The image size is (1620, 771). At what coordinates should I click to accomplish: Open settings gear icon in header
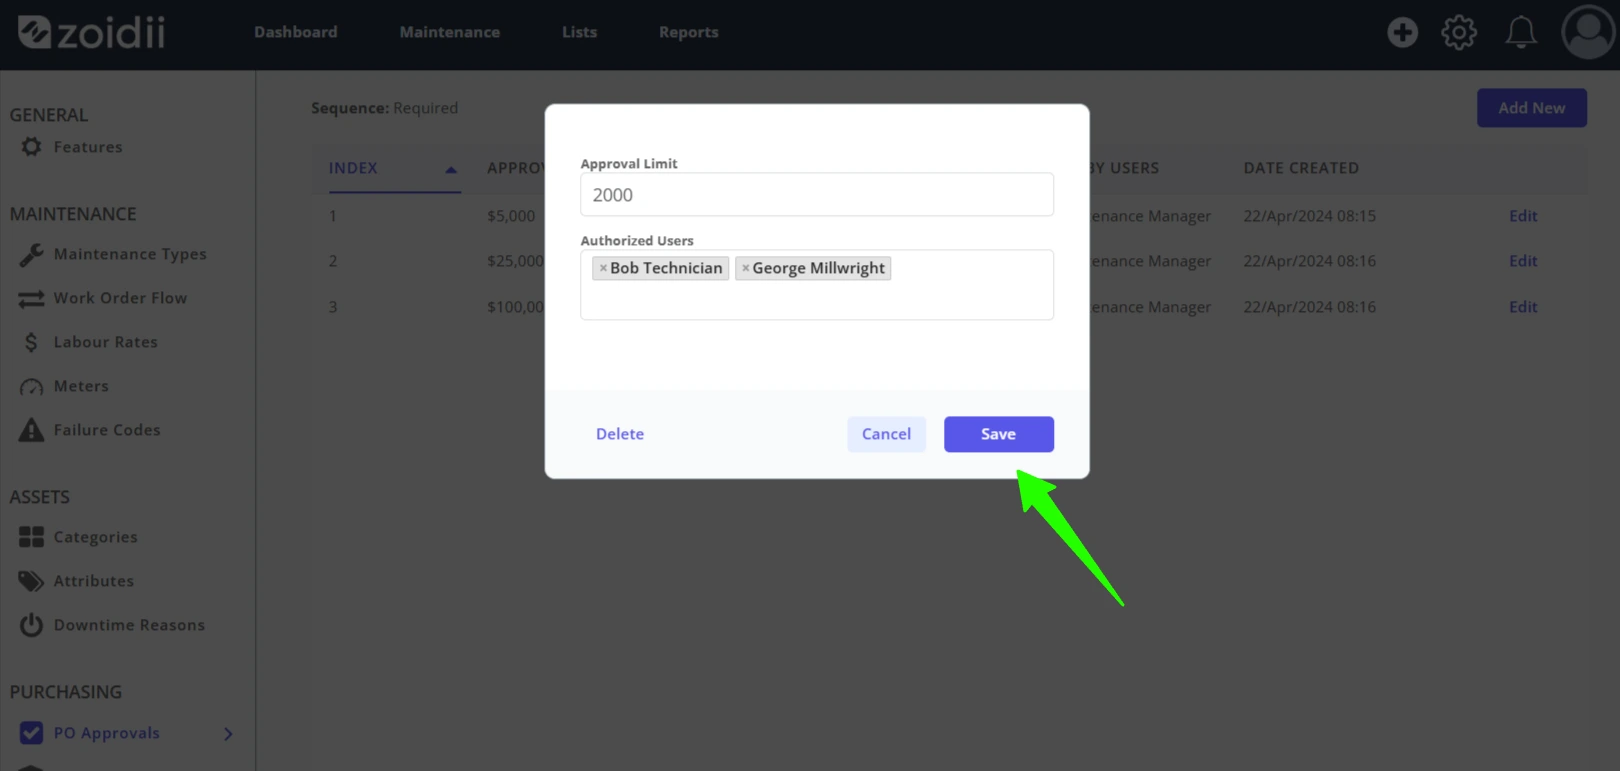click(1459, 32)
